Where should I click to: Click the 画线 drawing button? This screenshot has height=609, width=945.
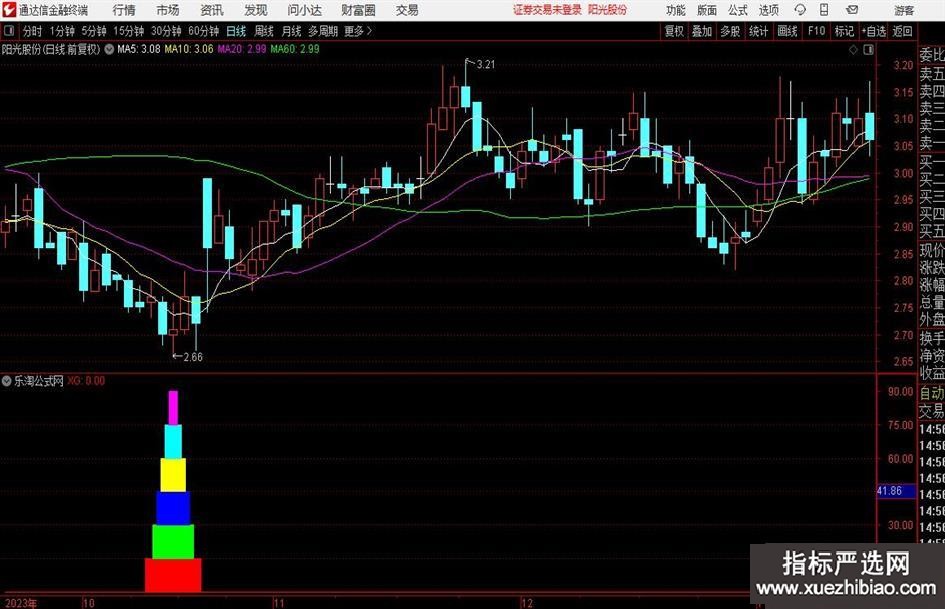(787, 31)
